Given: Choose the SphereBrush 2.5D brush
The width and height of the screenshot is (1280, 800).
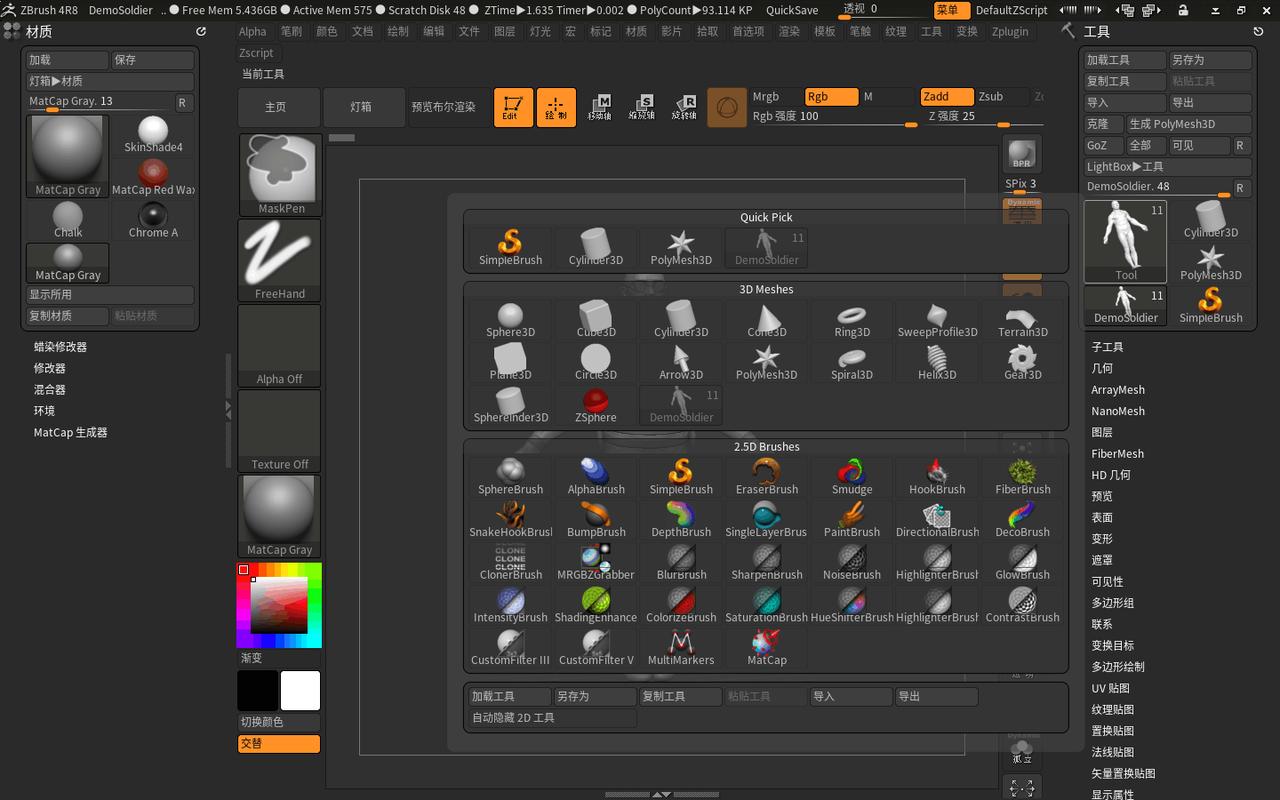Looking at the screenshot, I should coord(510,478).
